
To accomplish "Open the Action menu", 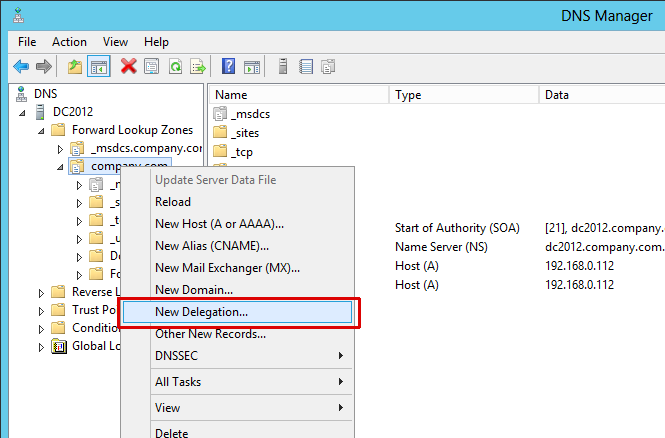I will click(69, 42).
